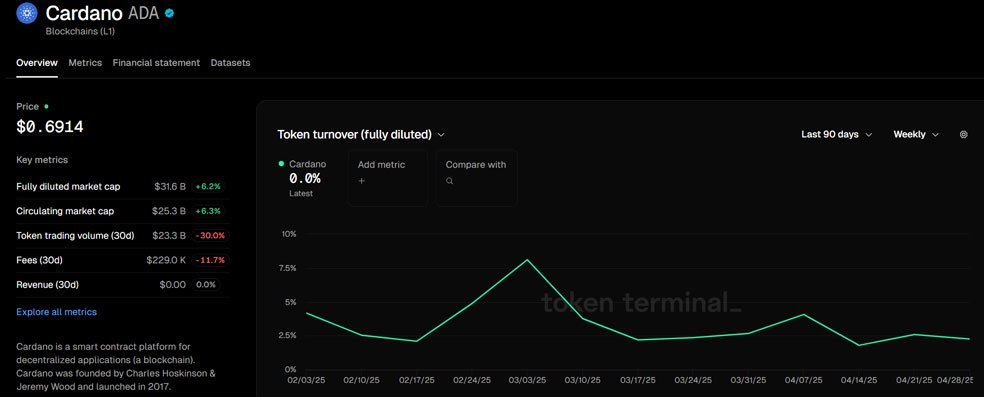Screen dimensions: 984x397
Task: Click the plus icon under Add metric
Action: point(361,181)
